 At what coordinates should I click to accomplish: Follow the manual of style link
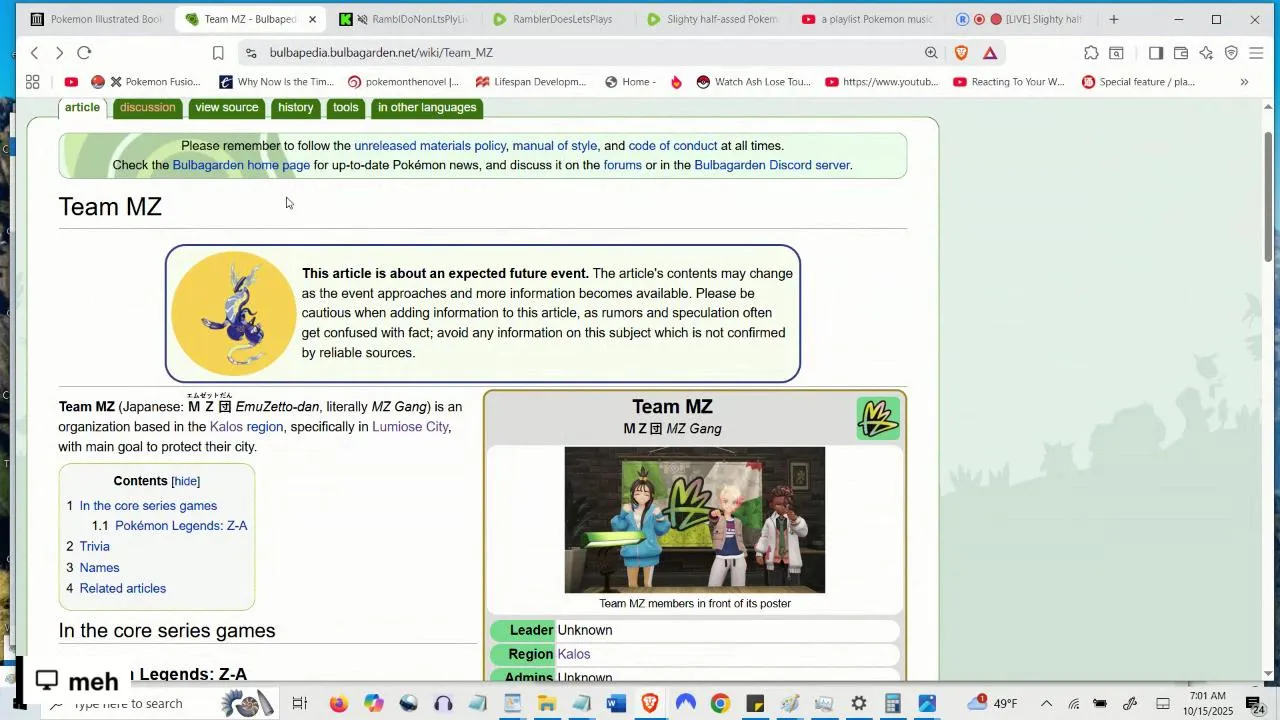[555, 146]
